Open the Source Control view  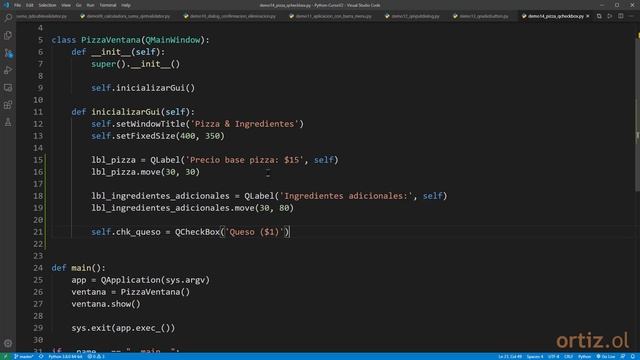(8, 53)
